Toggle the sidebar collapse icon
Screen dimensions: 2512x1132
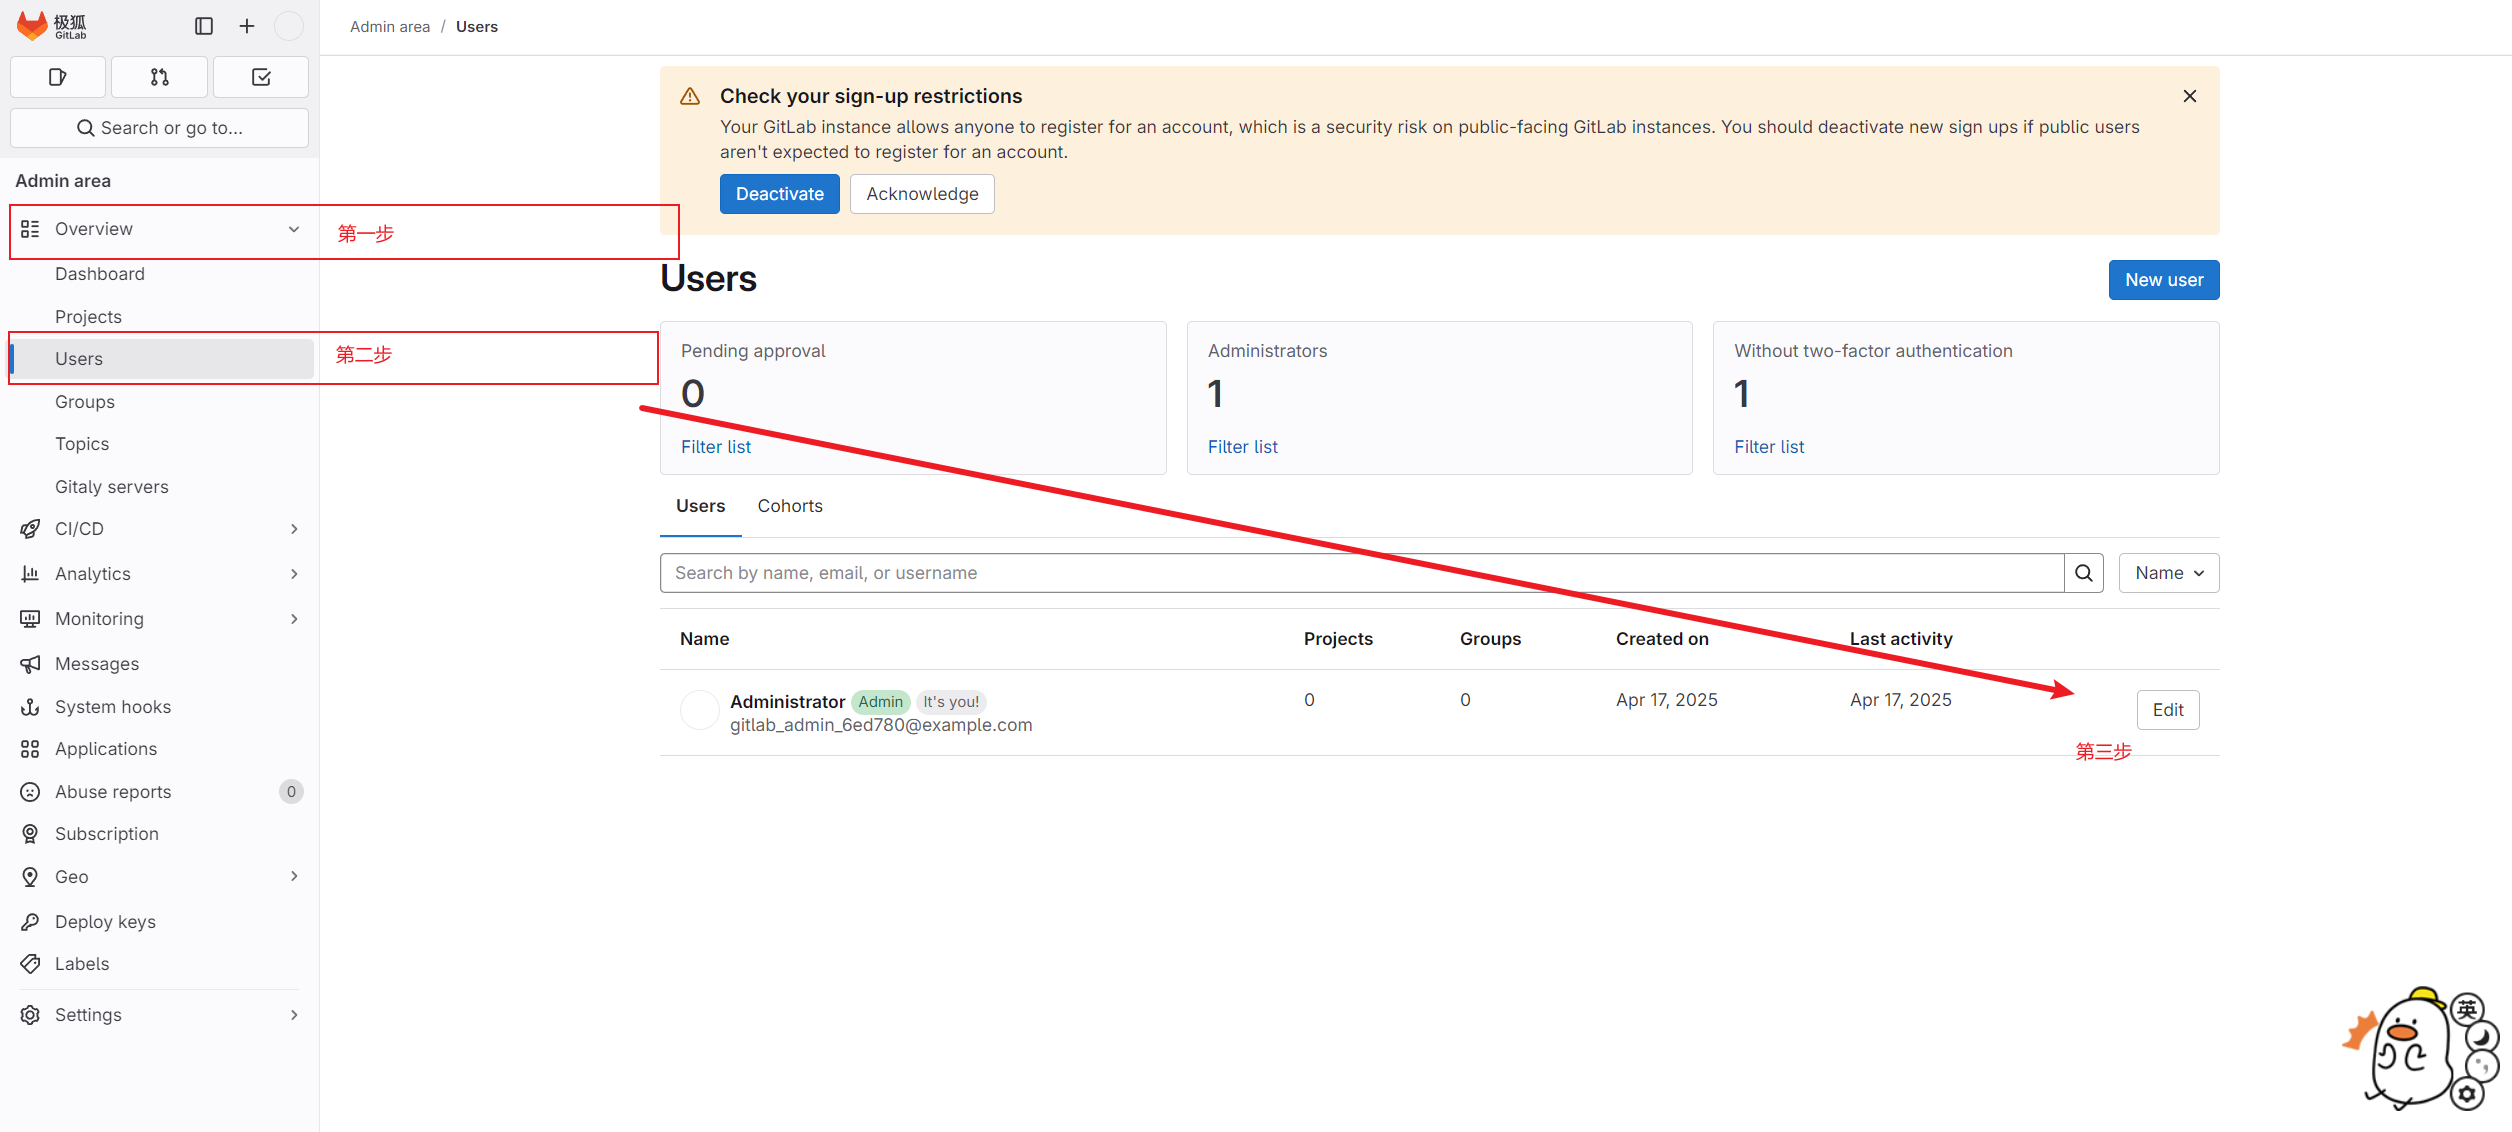click(x=204, y=26)
